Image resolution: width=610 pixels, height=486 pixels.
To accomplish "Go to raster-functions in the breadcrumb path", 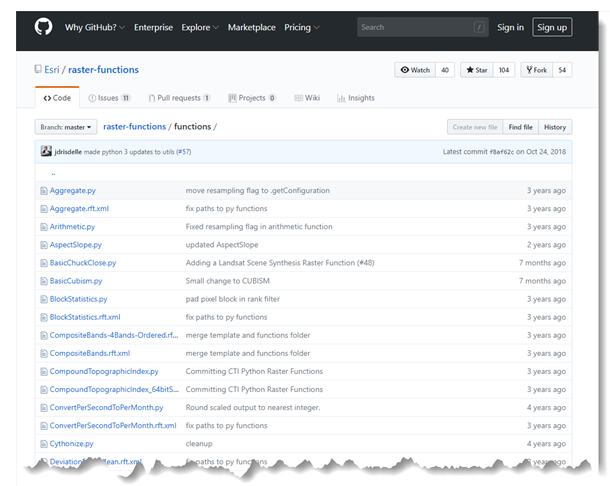I will coord(135,126).
